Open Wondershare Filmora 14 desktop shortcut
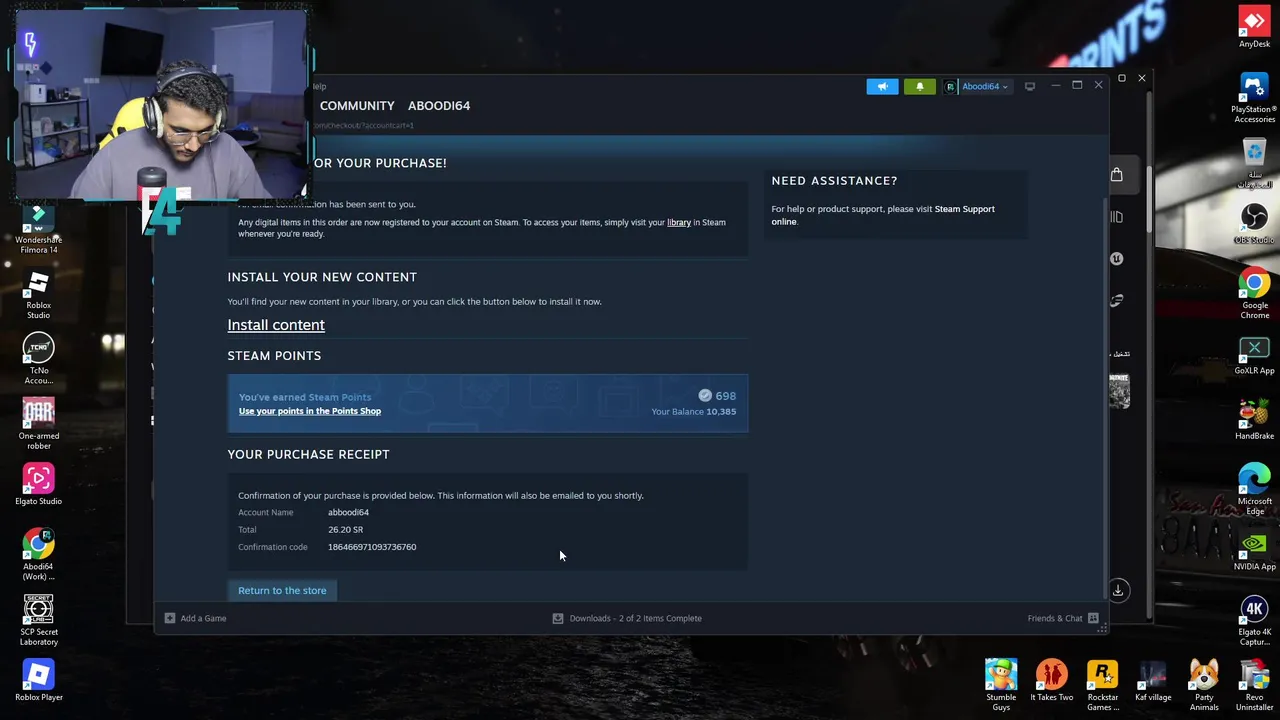 click(38, 229)
